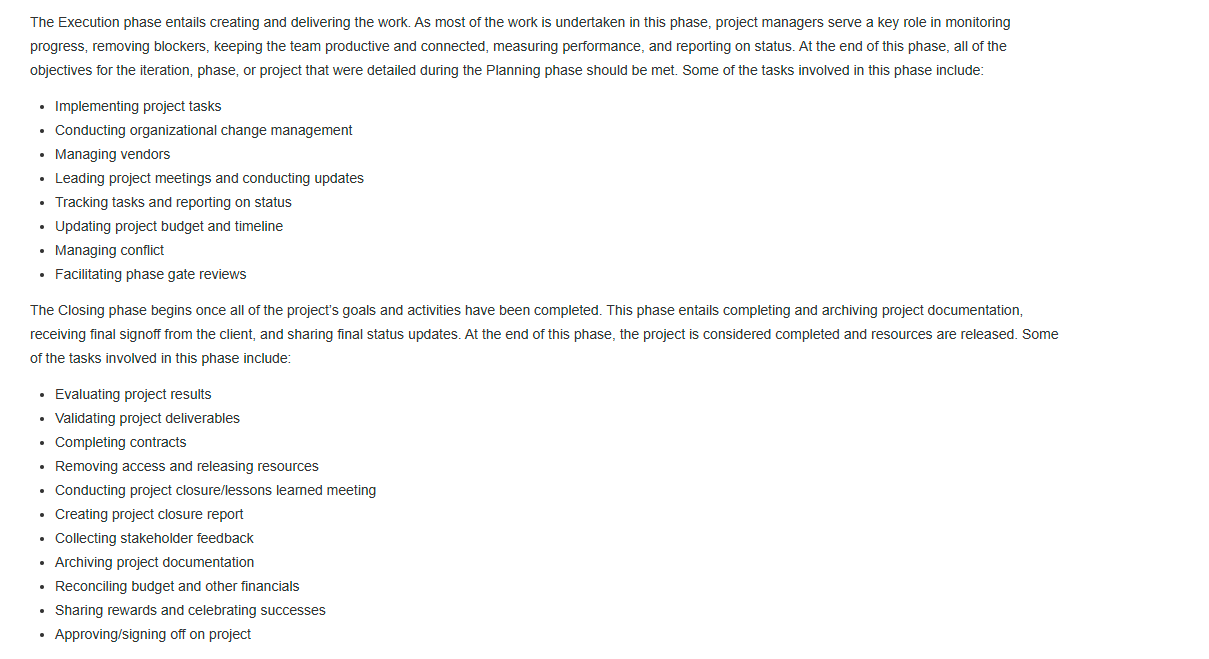Select the "Archiving project documentation" bullet
This screenshot has height=659, width=1209.
click(154, 562)
